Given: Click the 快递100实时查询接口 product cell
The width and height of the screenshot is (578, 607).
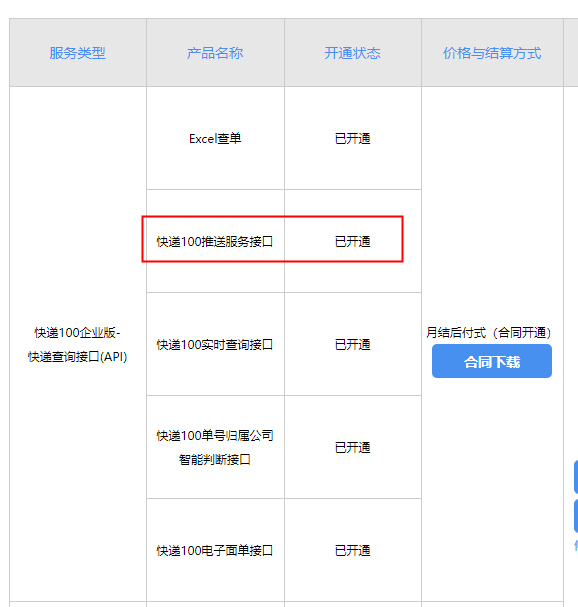Looking at the screenshot, I should pos(215,345).
